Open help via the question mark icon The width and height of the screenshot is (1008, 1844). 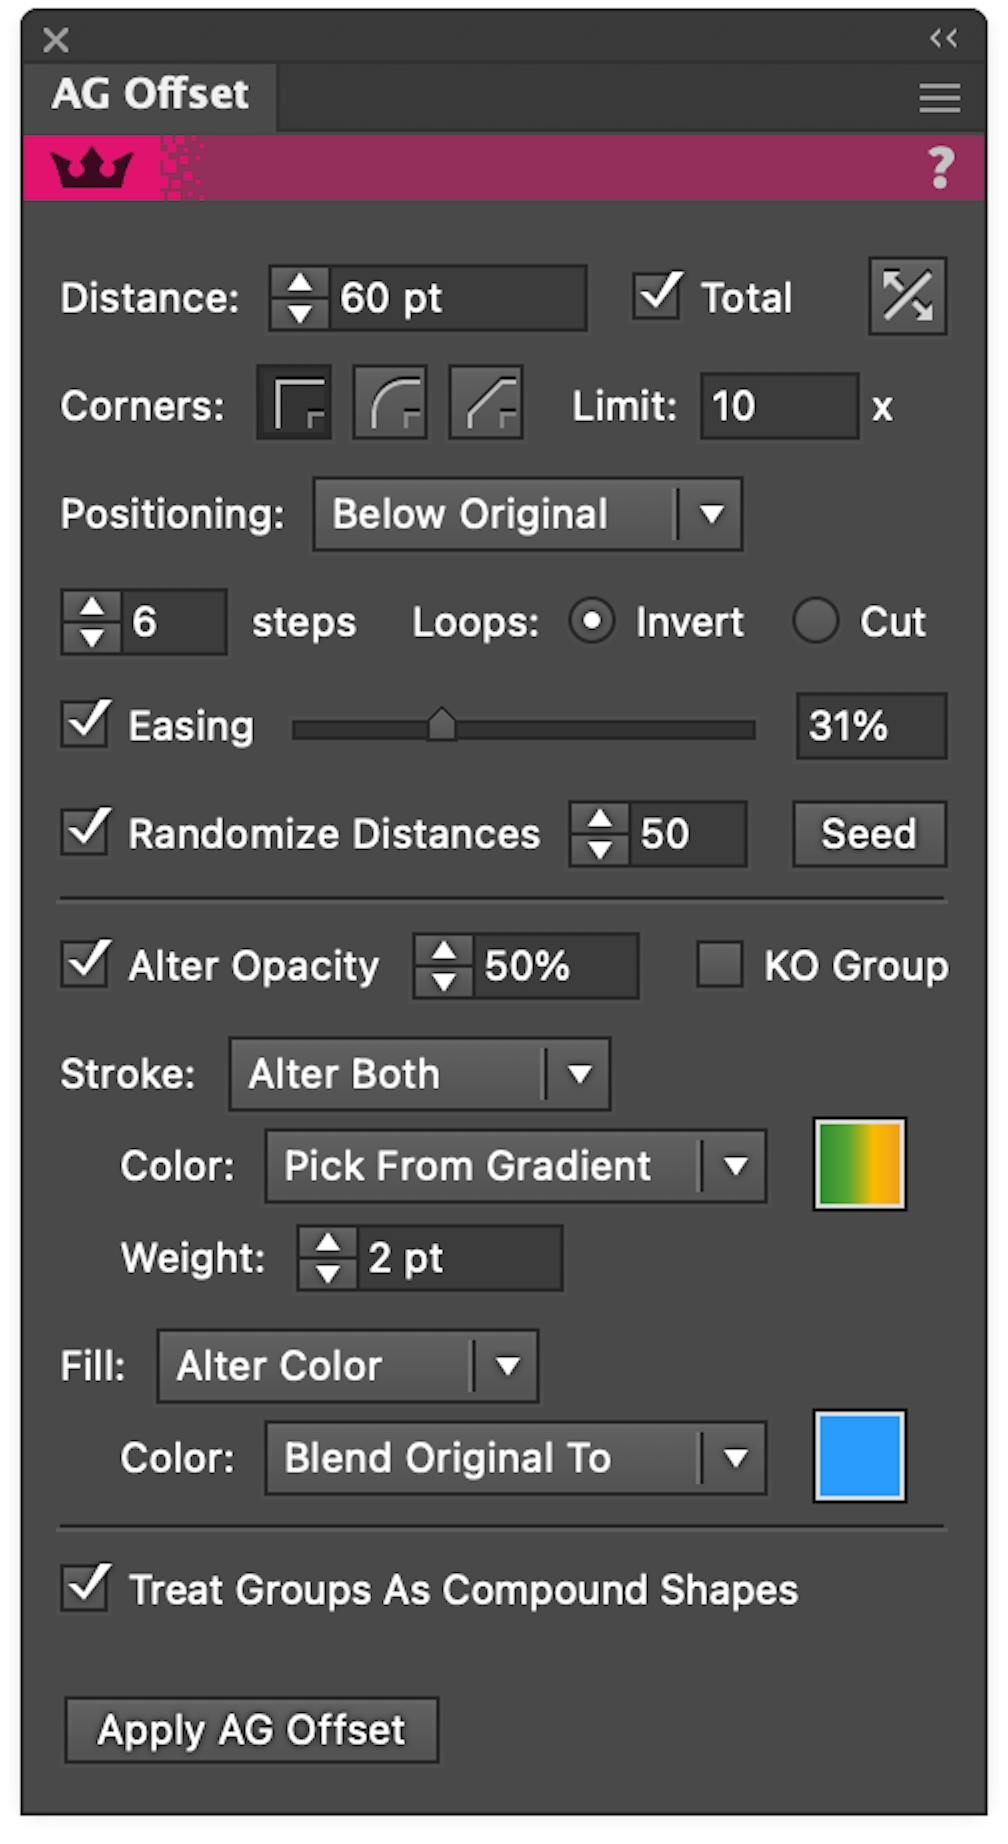[940, 168]
